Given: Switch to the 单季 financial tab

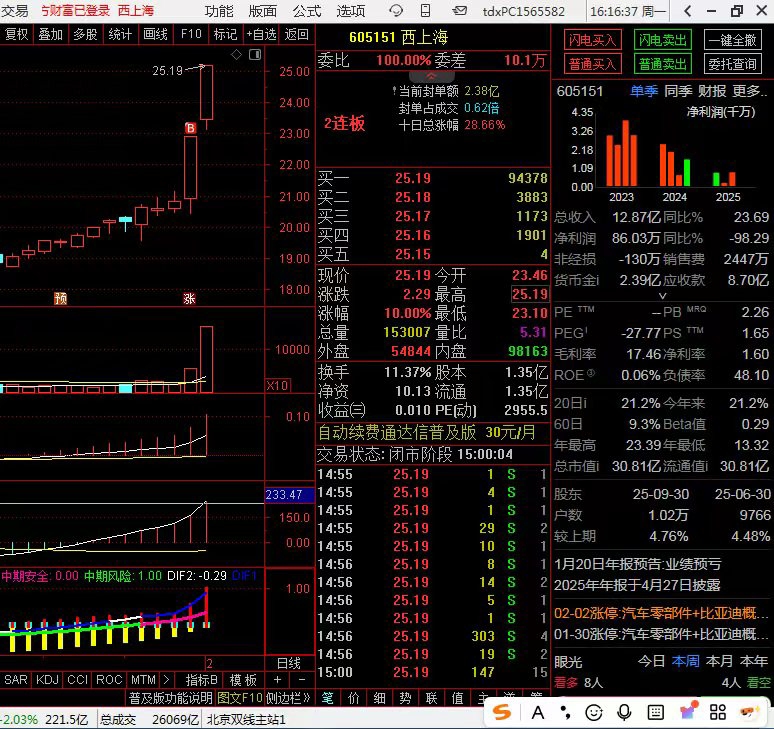Looking at the screenshot, I should (x=644, y=91).
